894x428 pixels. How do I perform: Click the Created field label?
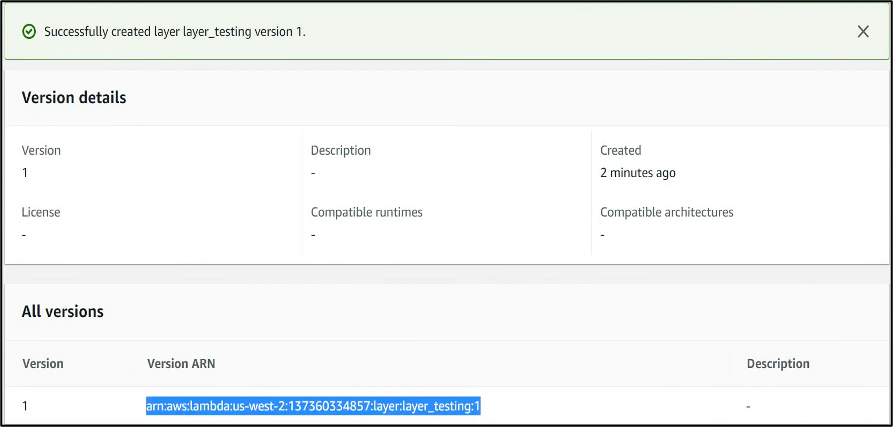click(620, 150)
